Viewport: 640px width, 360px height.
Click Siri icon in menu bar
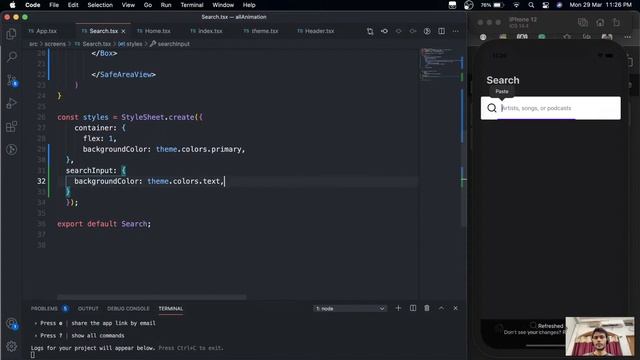point(559,5)
